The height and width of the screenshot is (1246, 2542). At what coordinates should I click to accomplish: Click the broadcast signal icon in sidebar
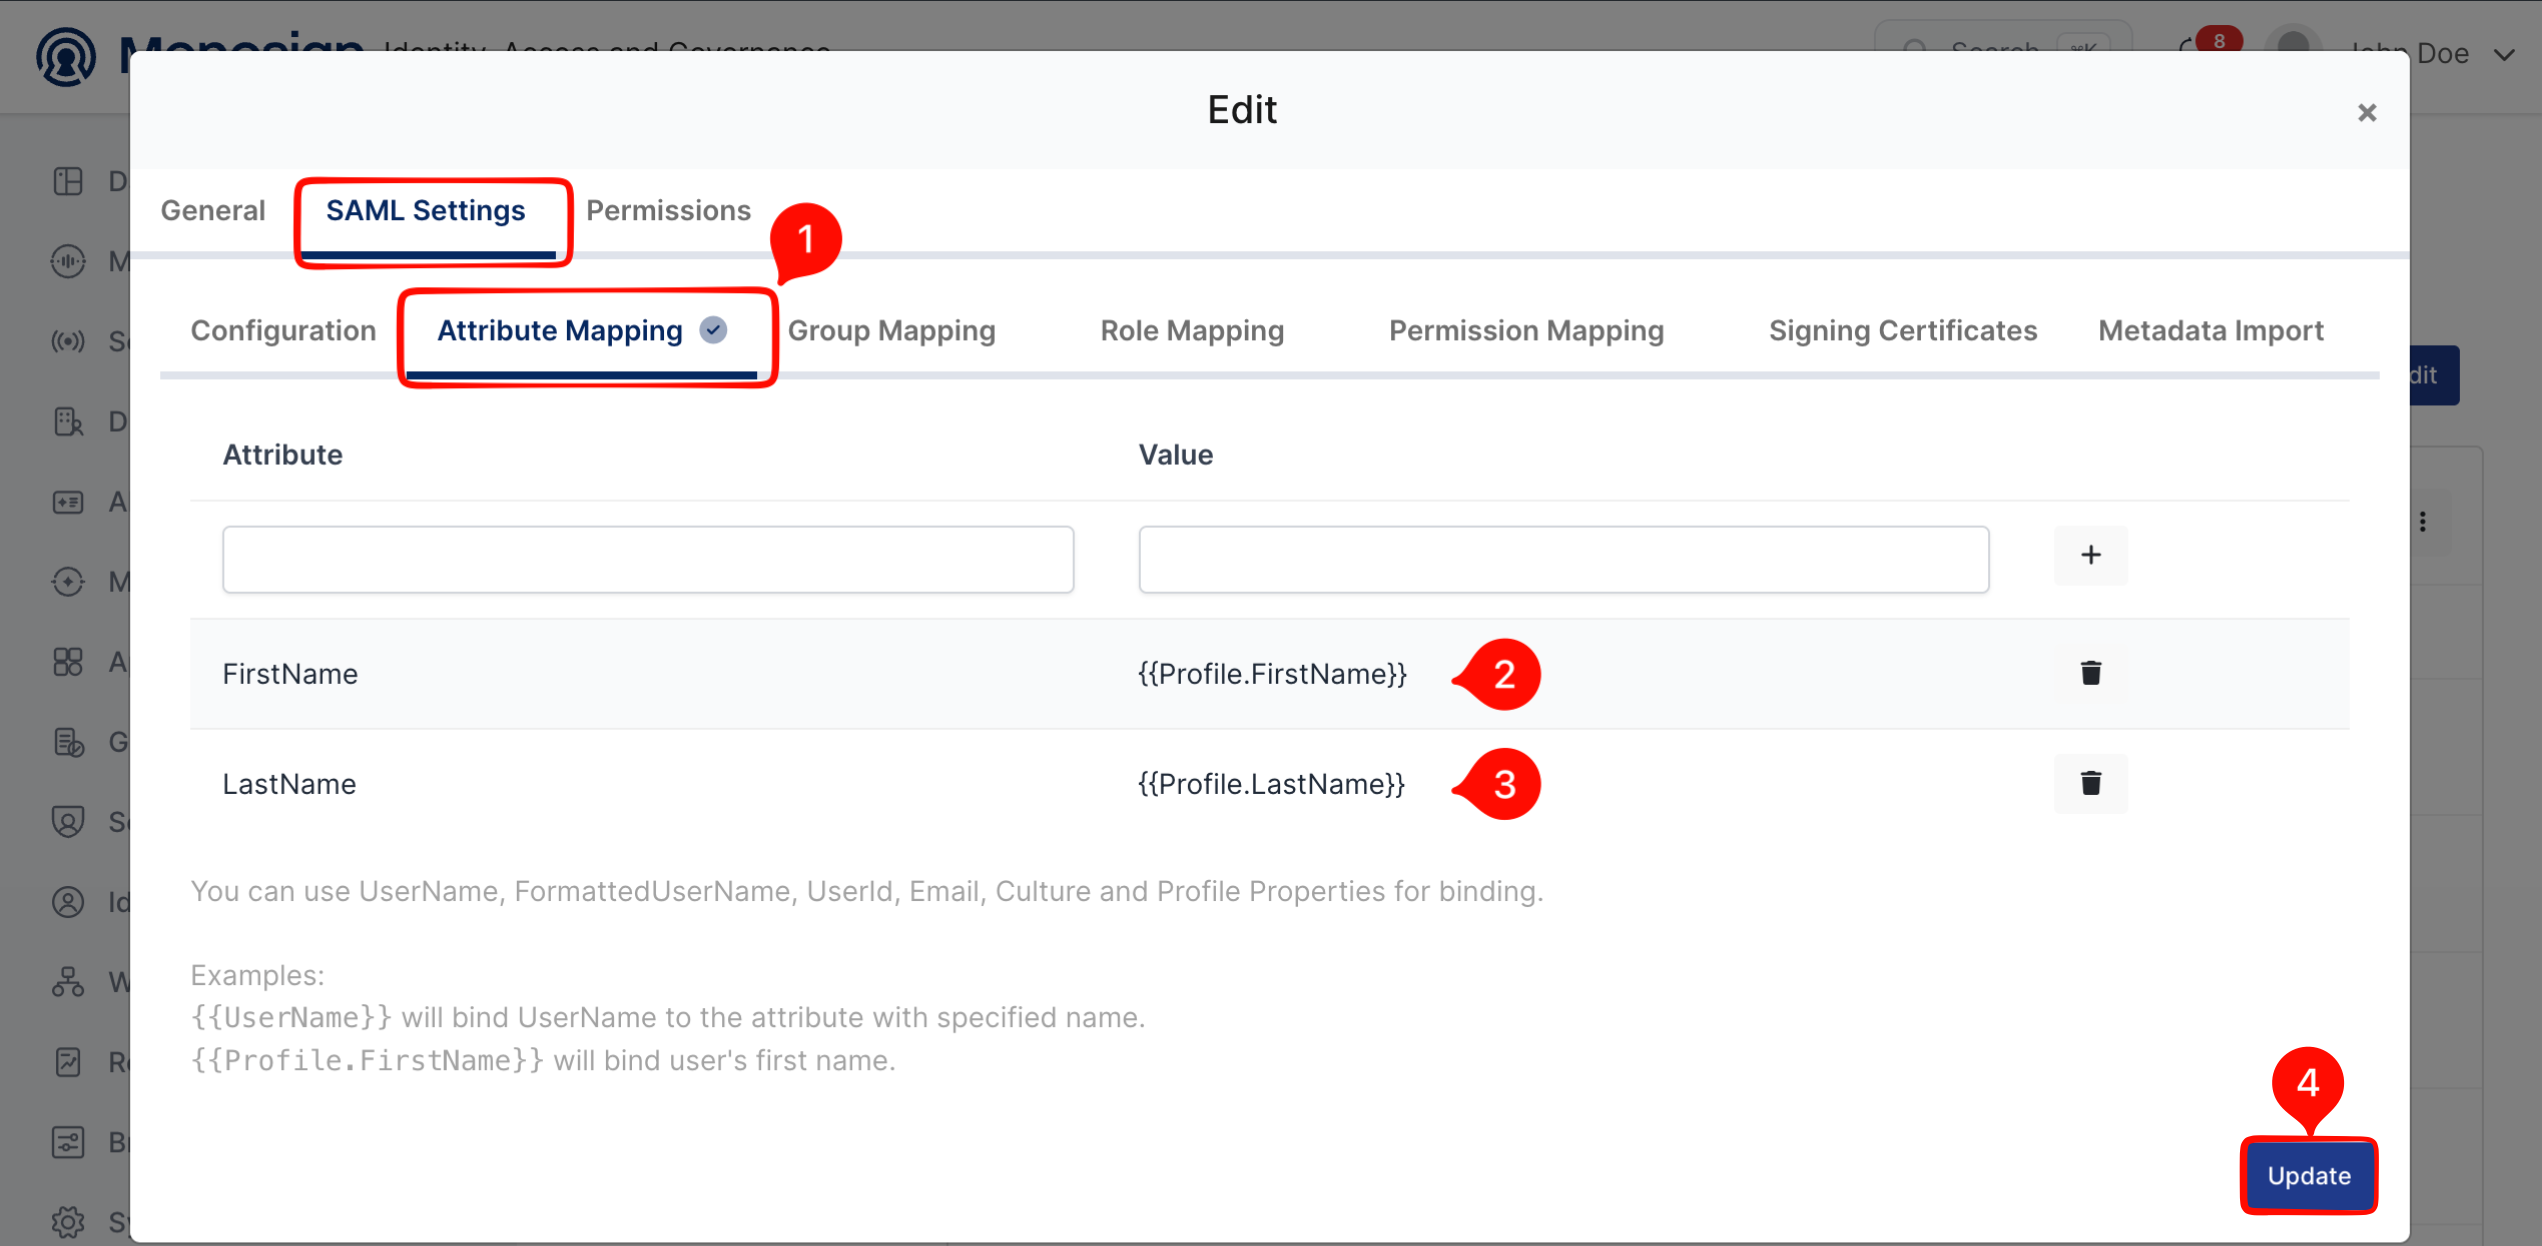coord(68,341)
